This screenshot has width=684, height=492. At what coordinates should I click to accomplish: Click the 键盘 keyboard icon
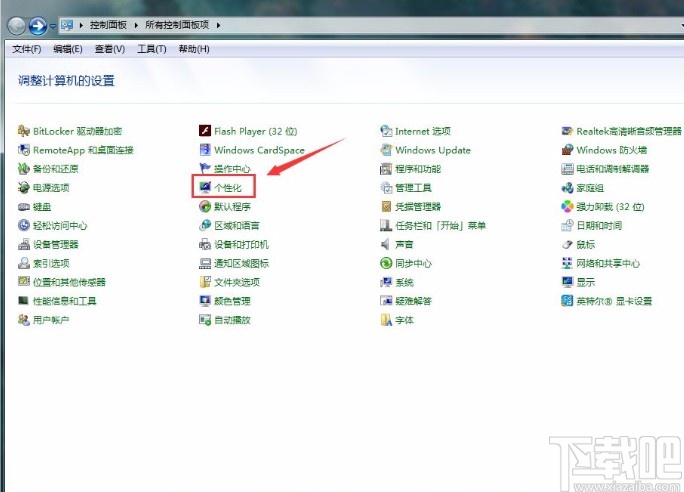point(24,207)
